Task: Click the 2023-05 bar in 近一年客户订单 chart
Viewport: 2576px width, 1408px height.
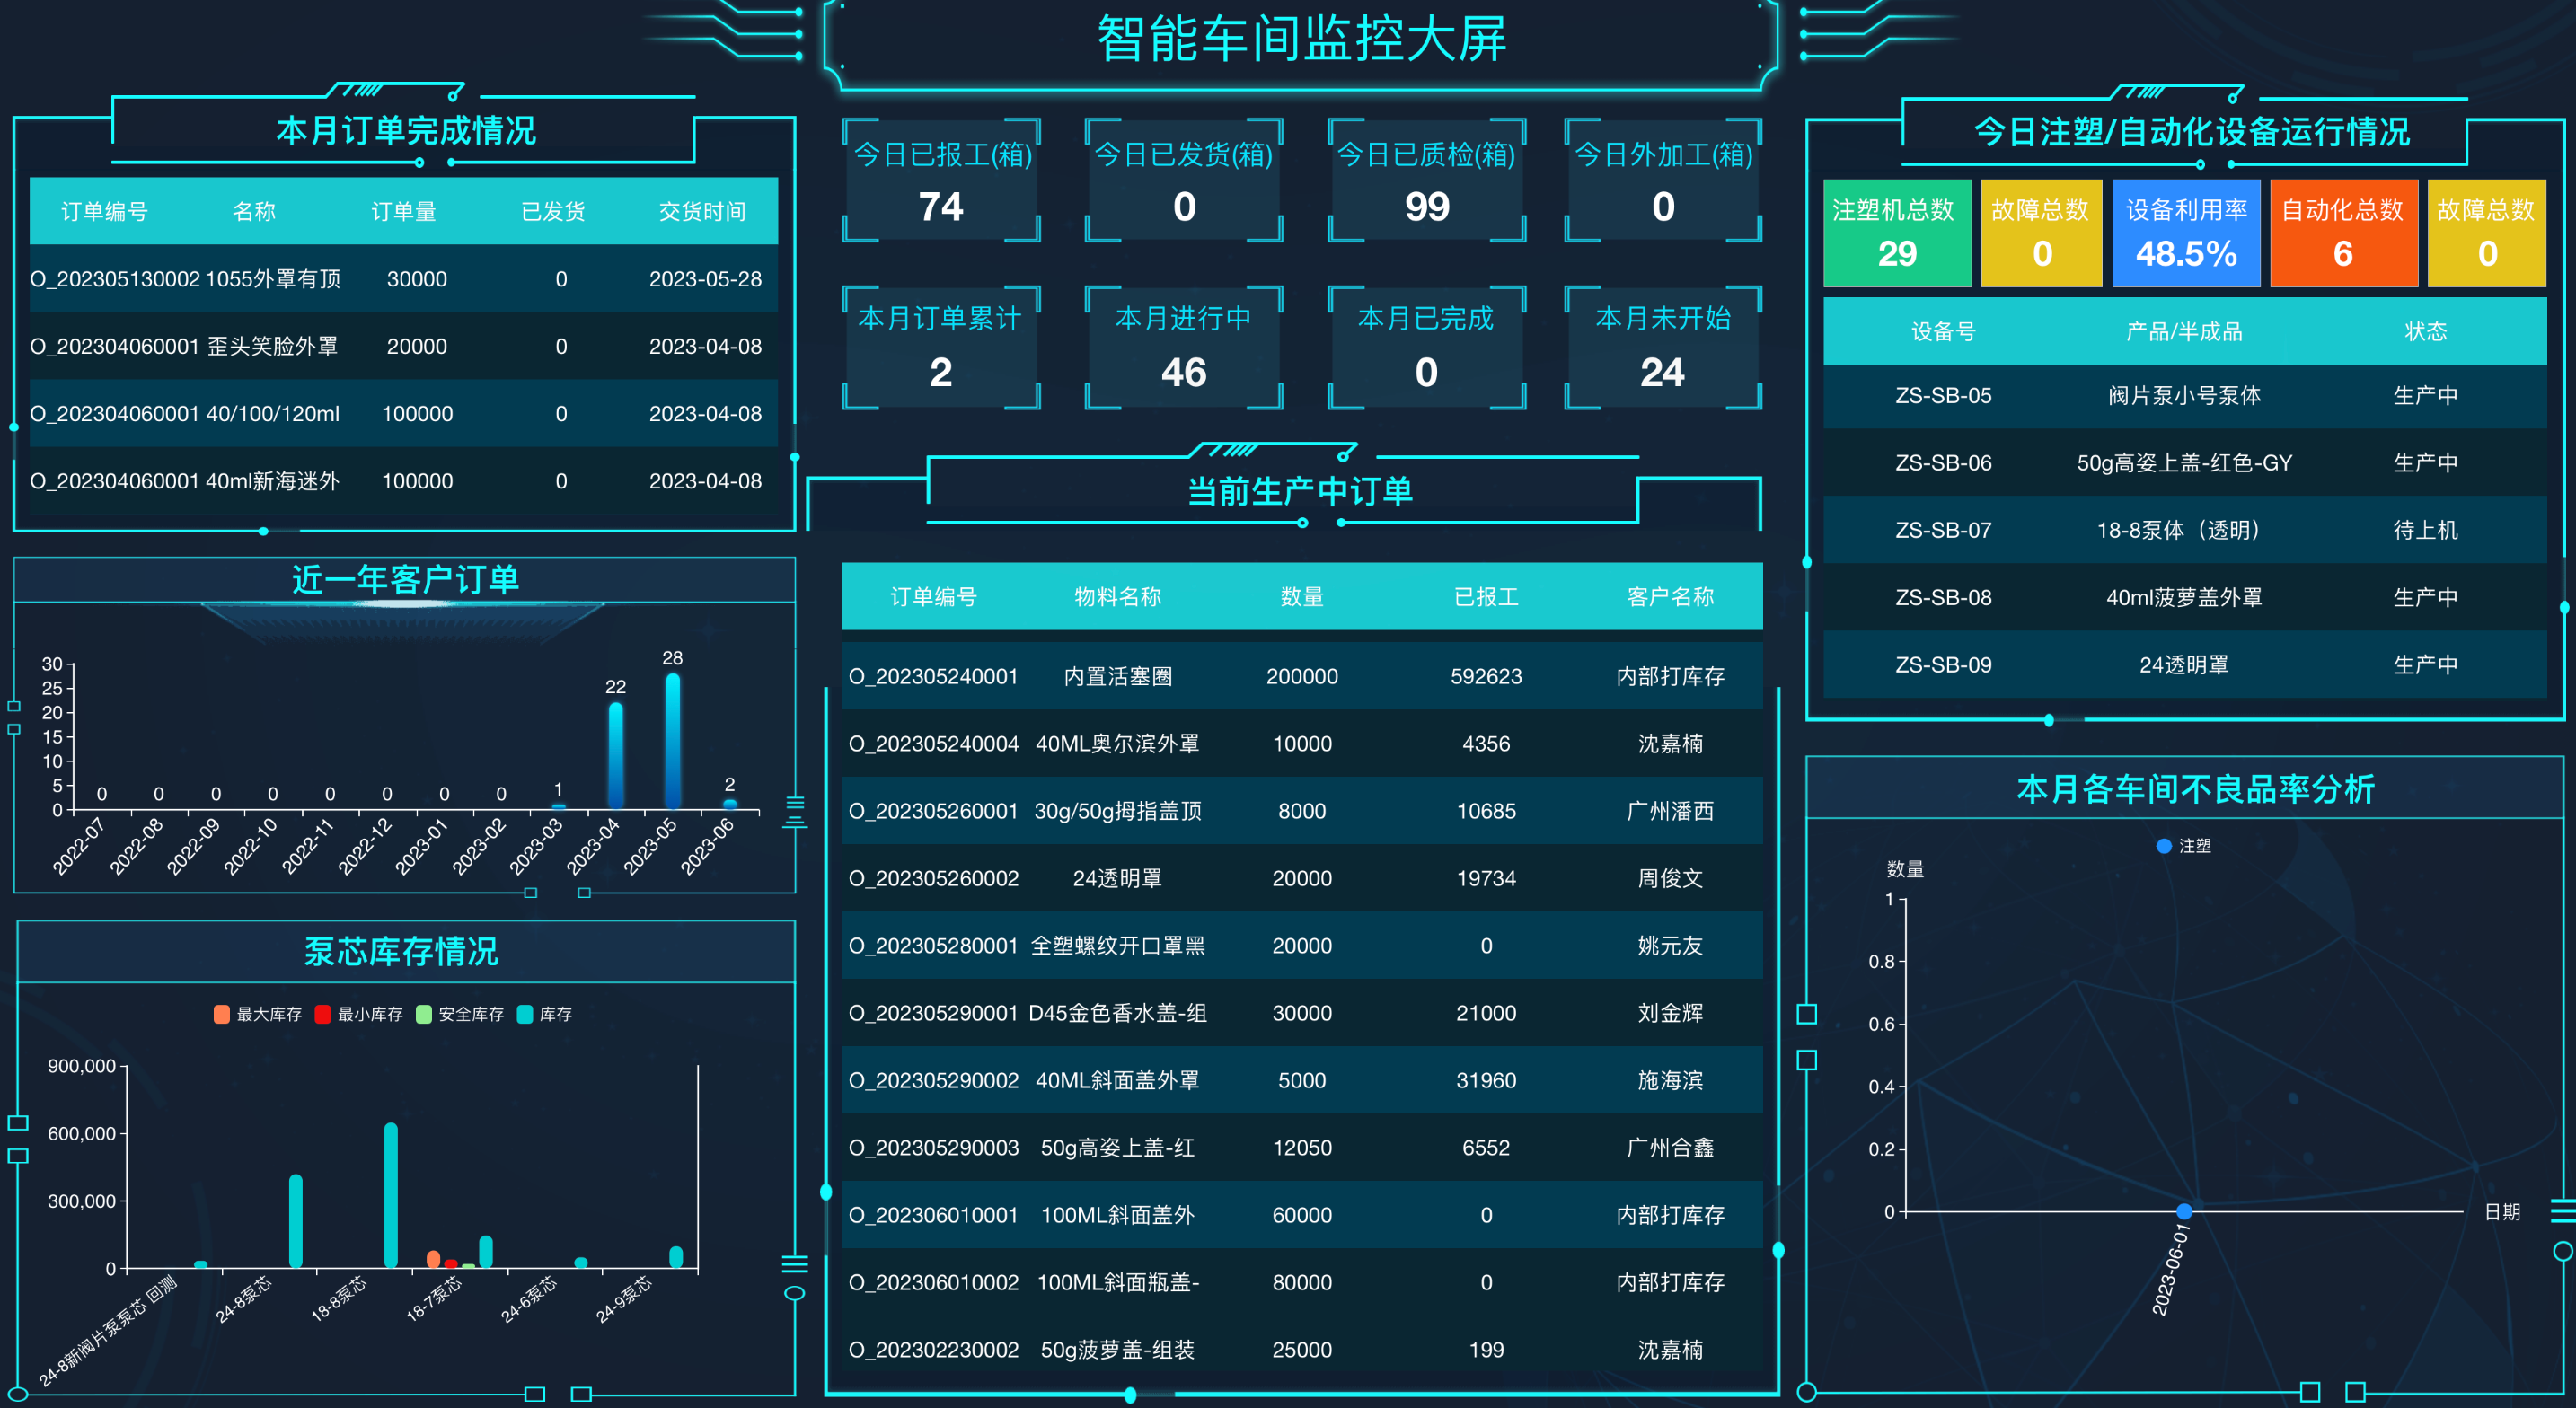Action: pos(673,743)
